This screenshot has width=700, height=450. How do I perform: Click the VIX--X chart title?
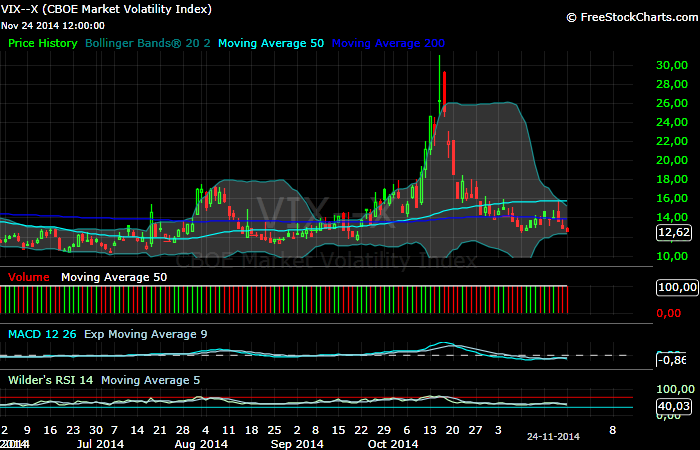pos(106,9)
